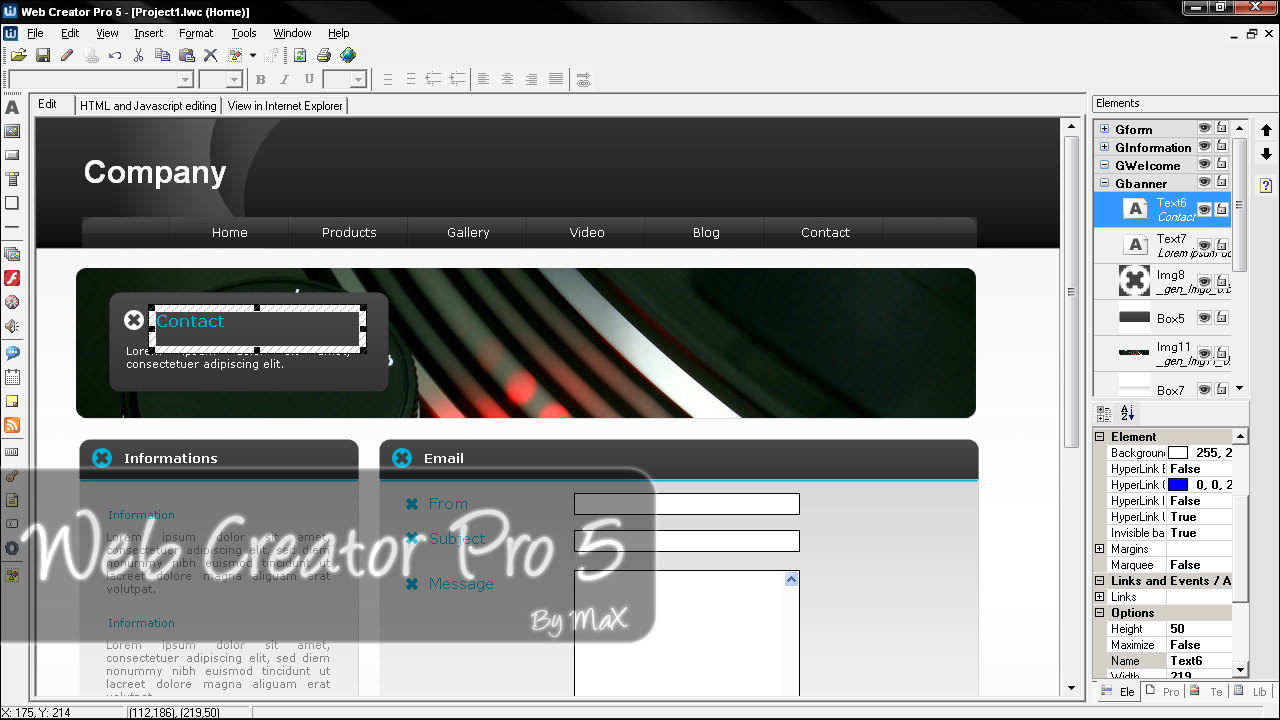Image resolution: width=1280 pixels, height=720 pixels.
Task: Hide the Text6 element using its eye
Action: tap(1204, 210)
